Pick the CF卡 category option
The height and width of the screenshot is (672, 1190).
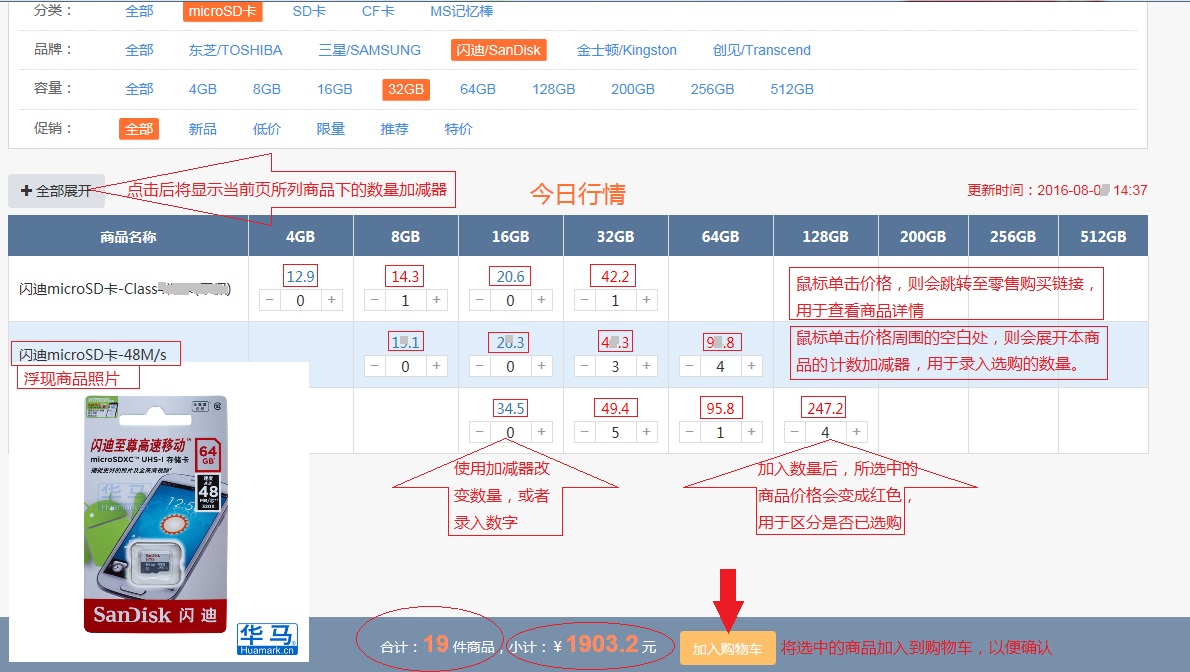[x=378, y=11]
